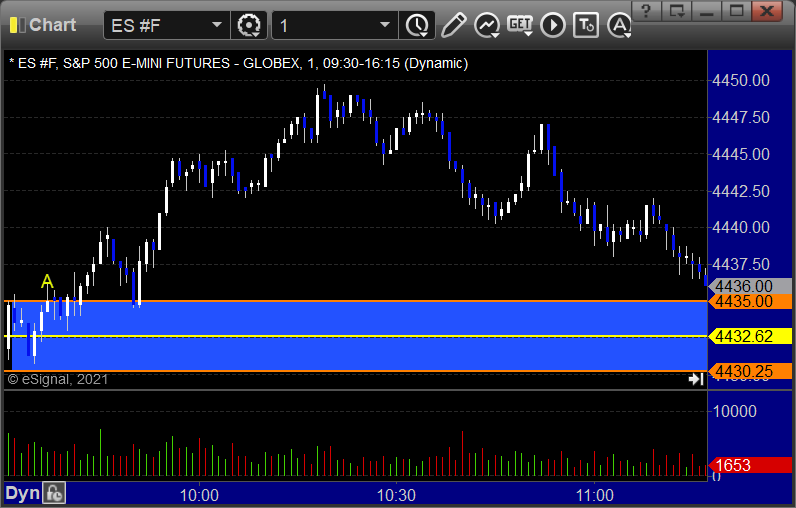
Task: Click the 11:00 time axis label
Action: [594, 495]
